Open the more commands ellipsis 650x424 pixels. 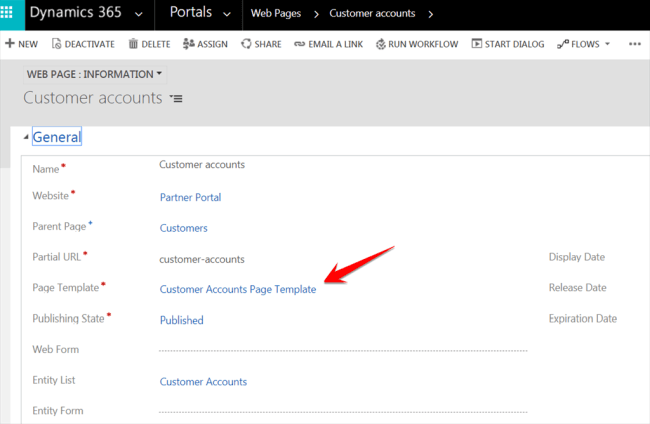point(635,44)
